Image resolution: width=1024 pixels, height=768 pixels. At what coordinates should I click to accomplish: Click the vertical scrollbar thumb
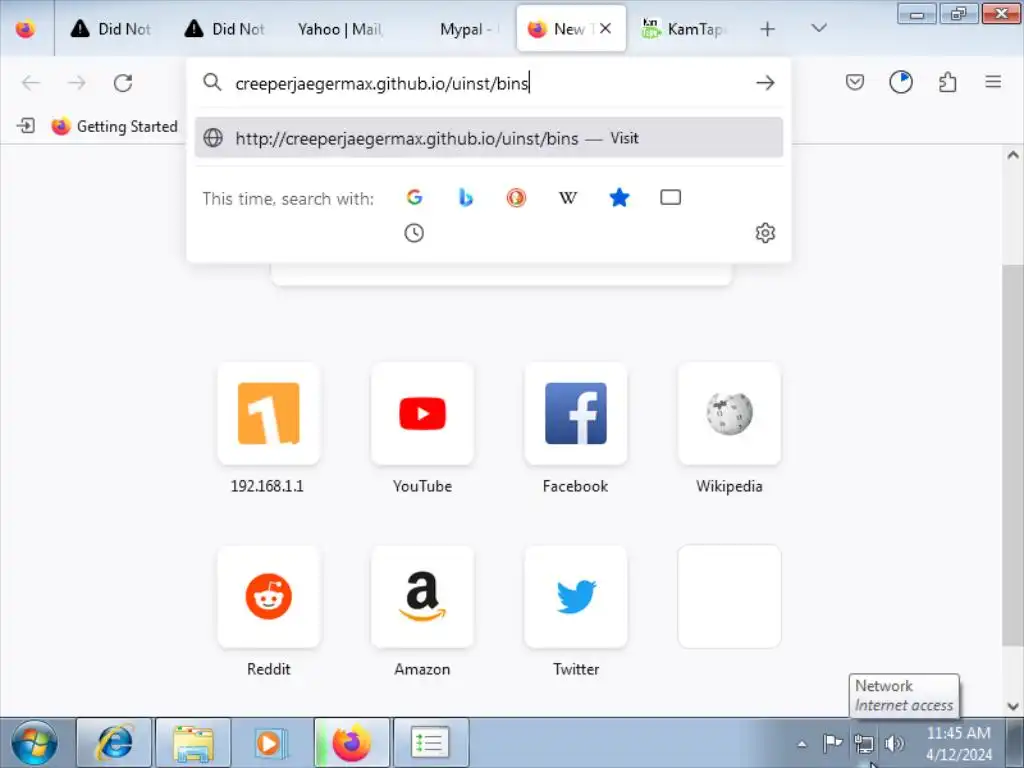[1012, 454]
